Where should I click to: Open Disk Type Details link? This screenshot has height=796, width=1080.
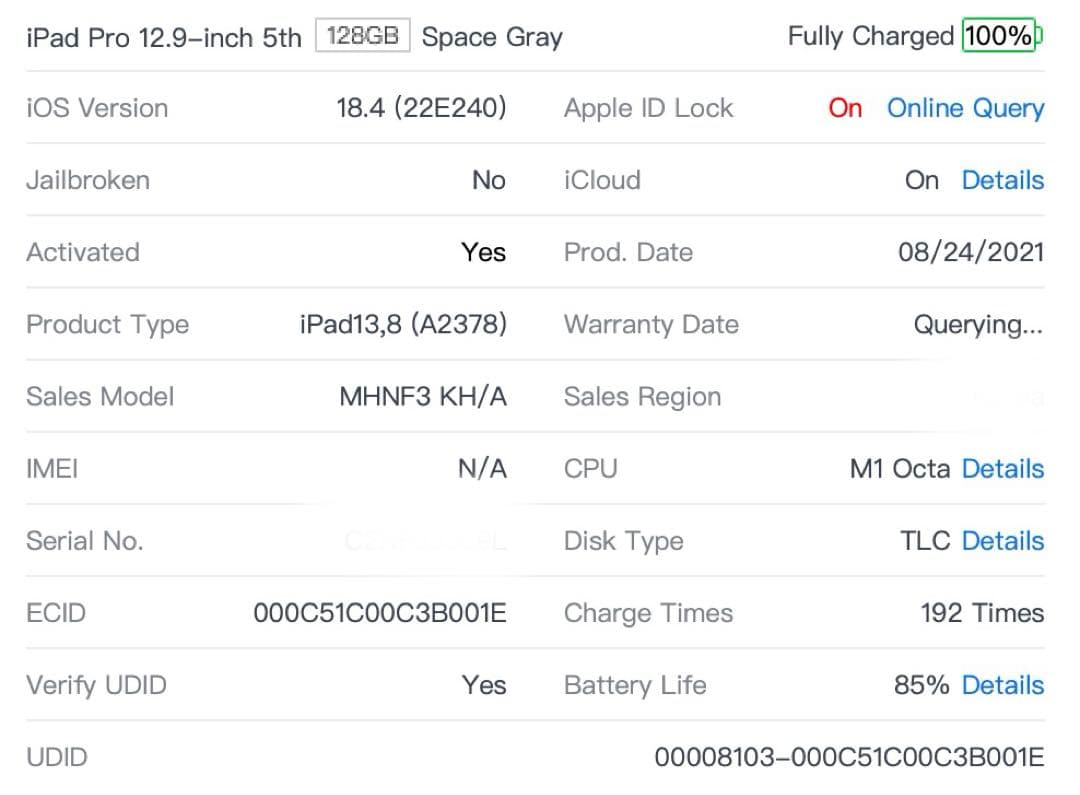click(1002, 541)
